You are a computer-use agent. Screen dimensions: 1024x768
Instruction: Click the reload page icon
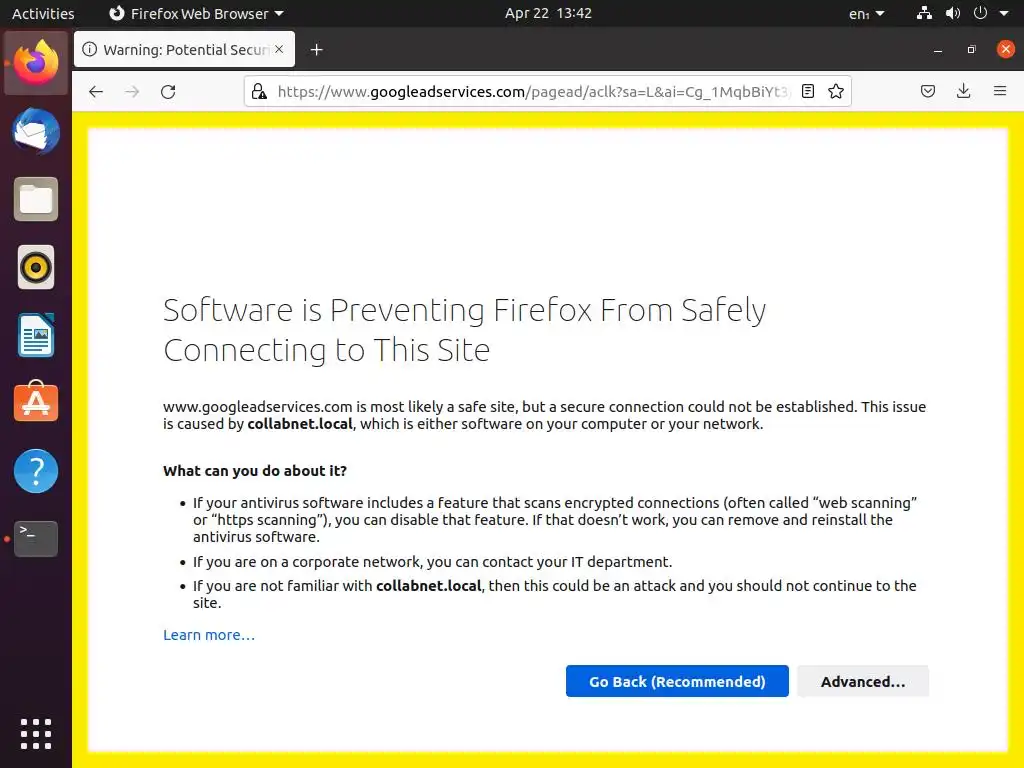[x=168, y=91]
